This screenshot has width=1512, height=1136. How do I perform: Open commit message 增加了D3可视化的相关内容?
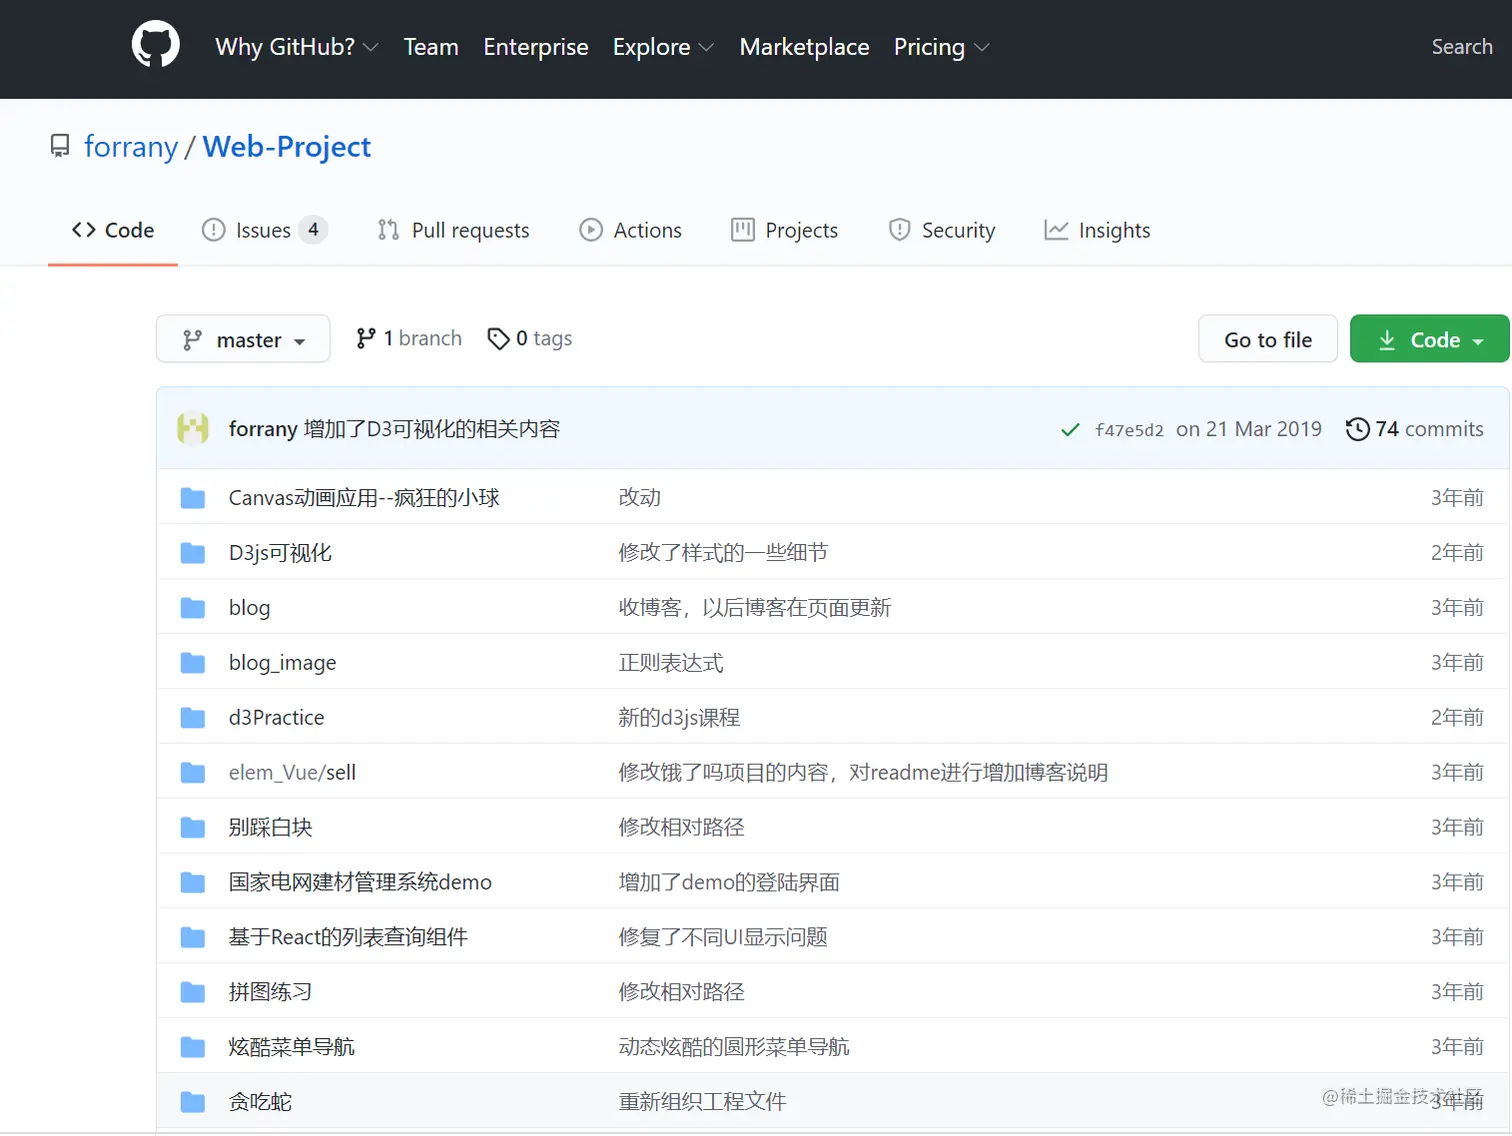coord(432,429)
